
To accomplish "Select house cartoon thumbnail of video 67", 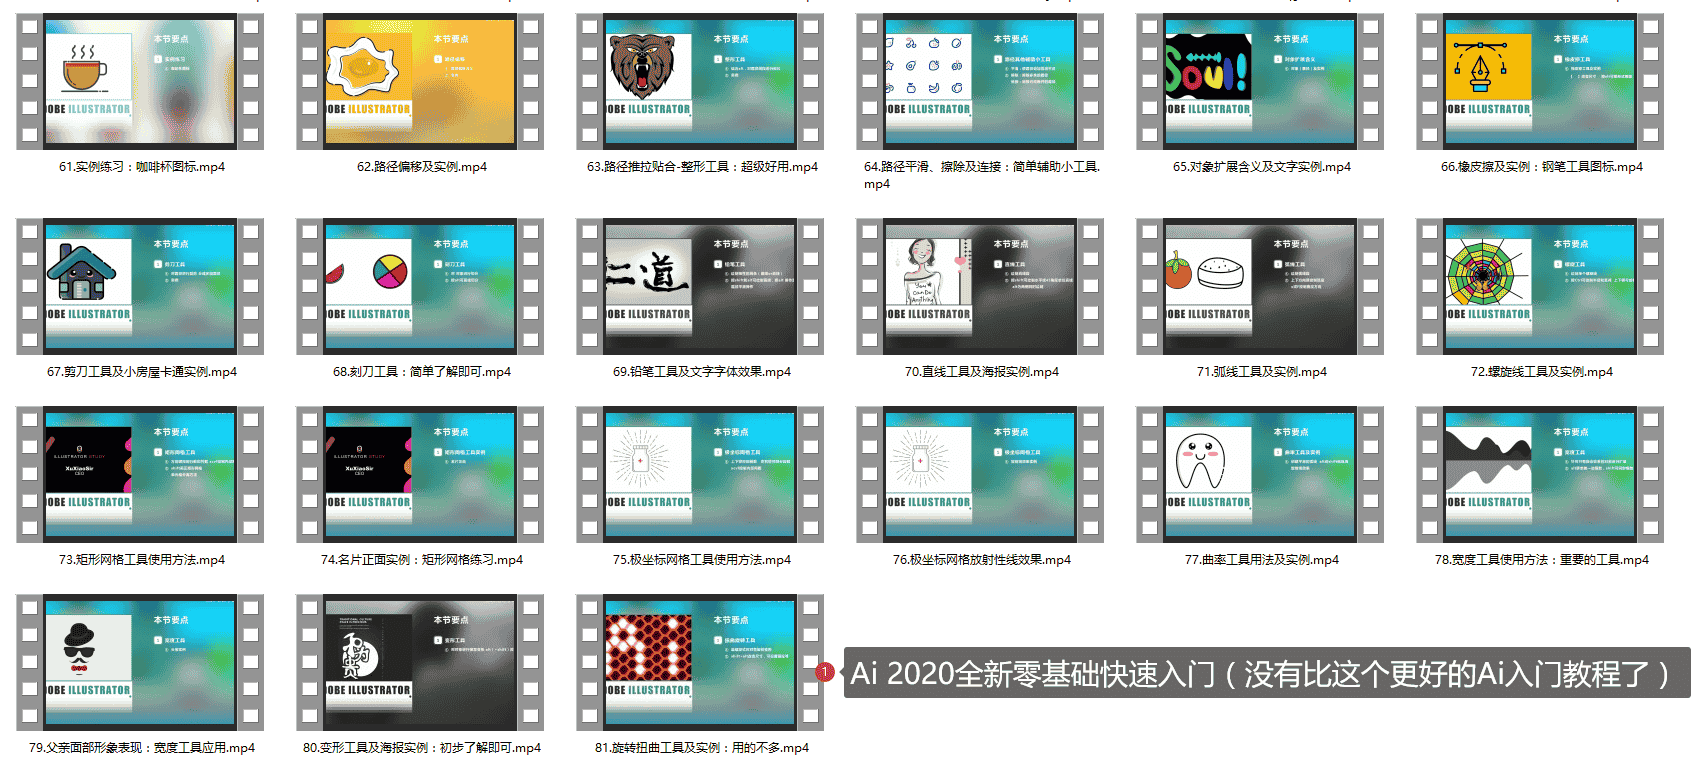I will pos(140,286).
